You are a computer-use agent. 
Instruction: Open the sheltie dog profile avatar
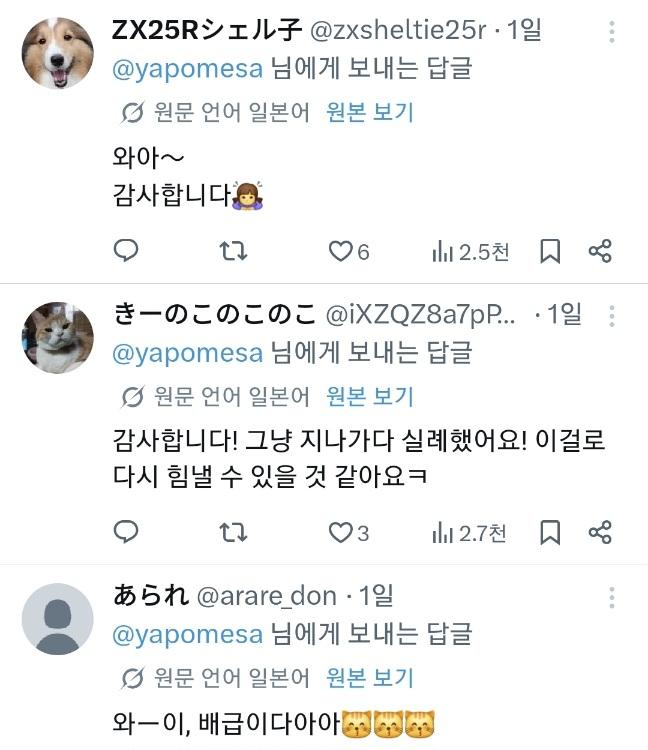[58, 53]
